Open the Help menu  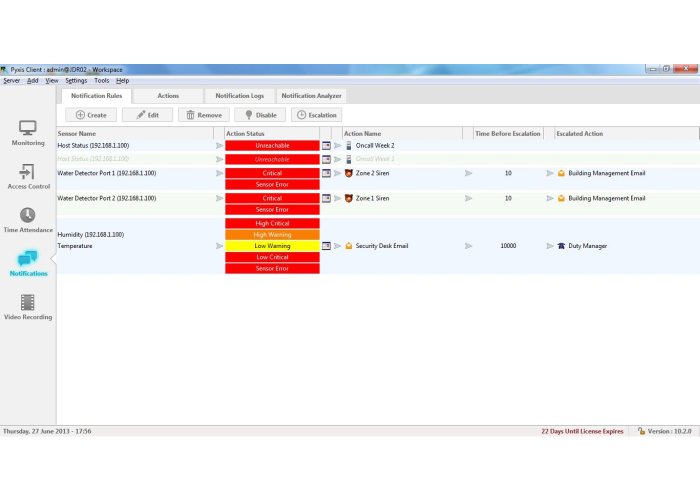[x=122, y=81]
